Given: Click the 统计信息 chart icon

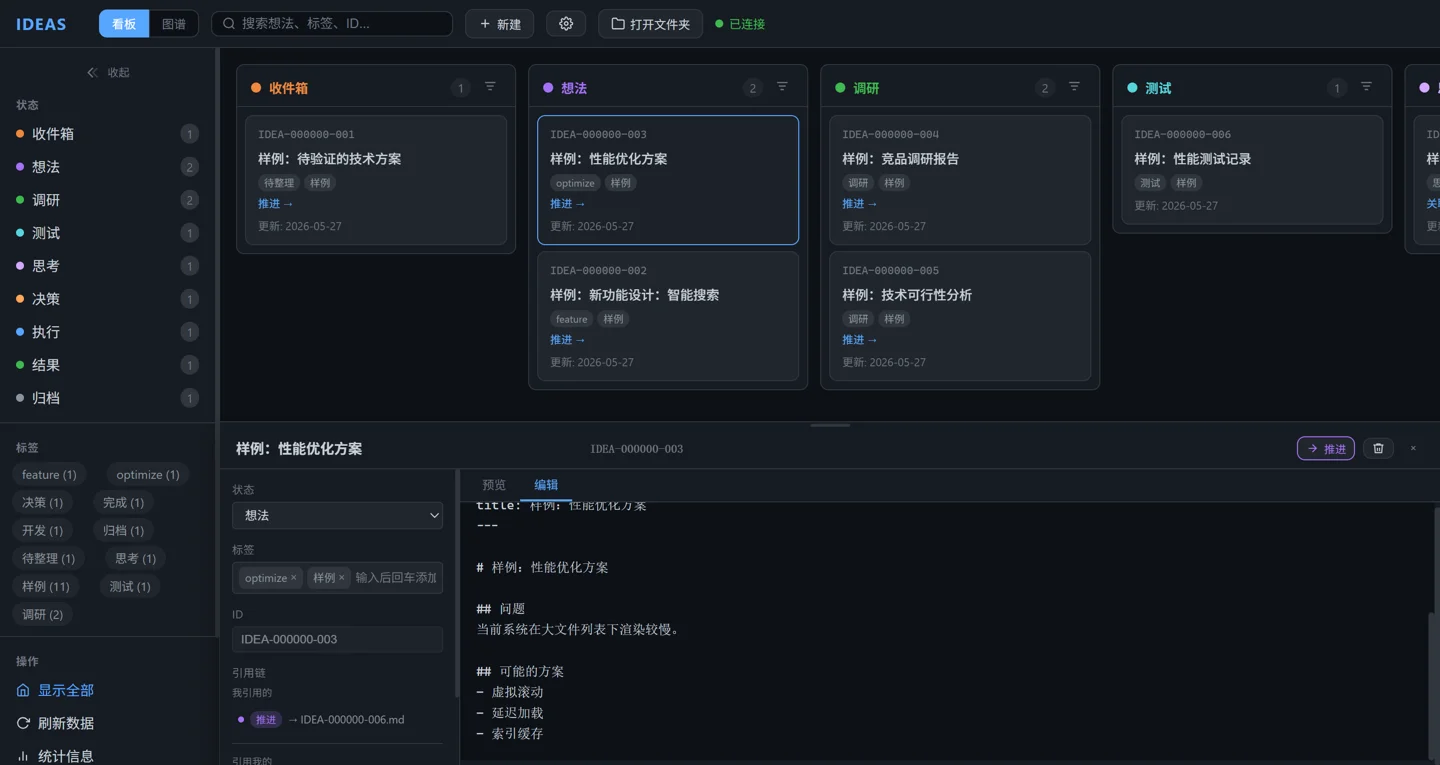Looking at the screenshot, I should (23, 756).
